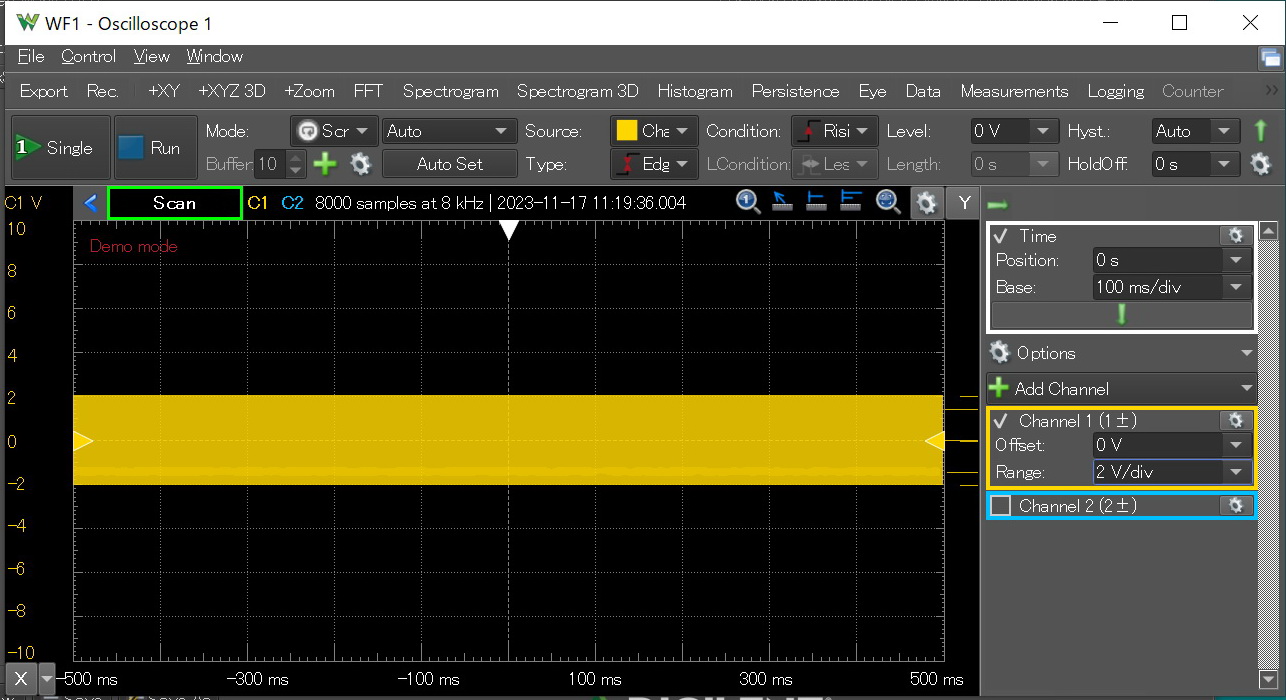Open plot settings gear left of Y button
Screen dimensions: 1286x700
(x=926, y=203)
